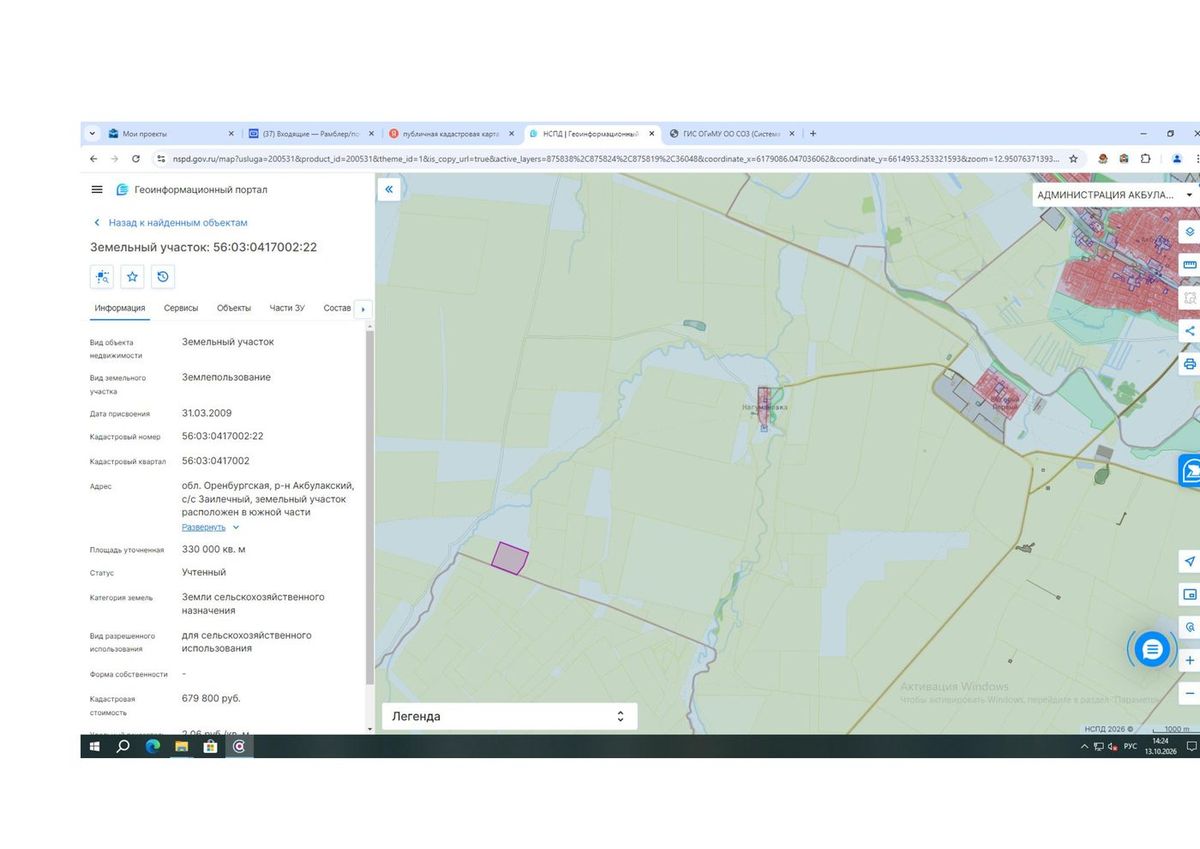The height and width of the screenshot is (849, 1200).
Task: Open the Windows Start menu
Action: tap(95, 746)
